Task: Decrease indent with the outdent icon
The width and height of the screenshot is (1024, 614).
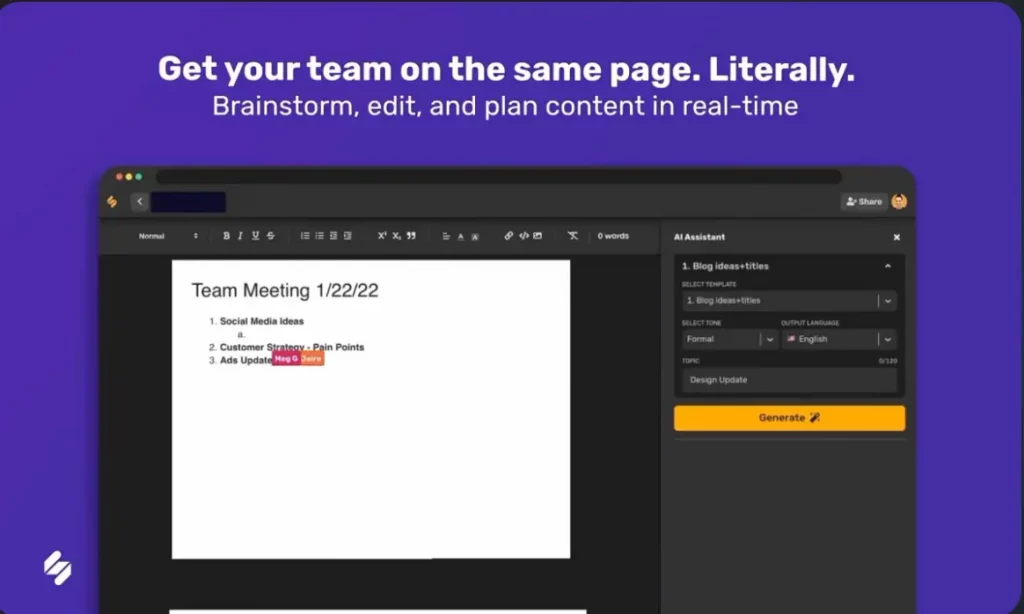Action: pyautogui.click(x=333, y=236)
